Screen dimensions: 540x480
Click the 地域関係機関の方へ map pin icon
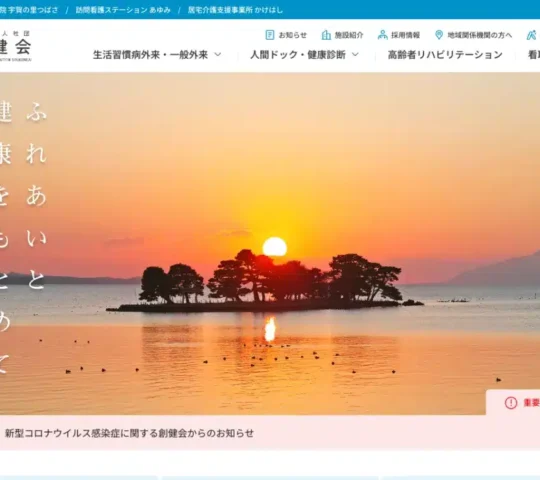click(439, 35)
